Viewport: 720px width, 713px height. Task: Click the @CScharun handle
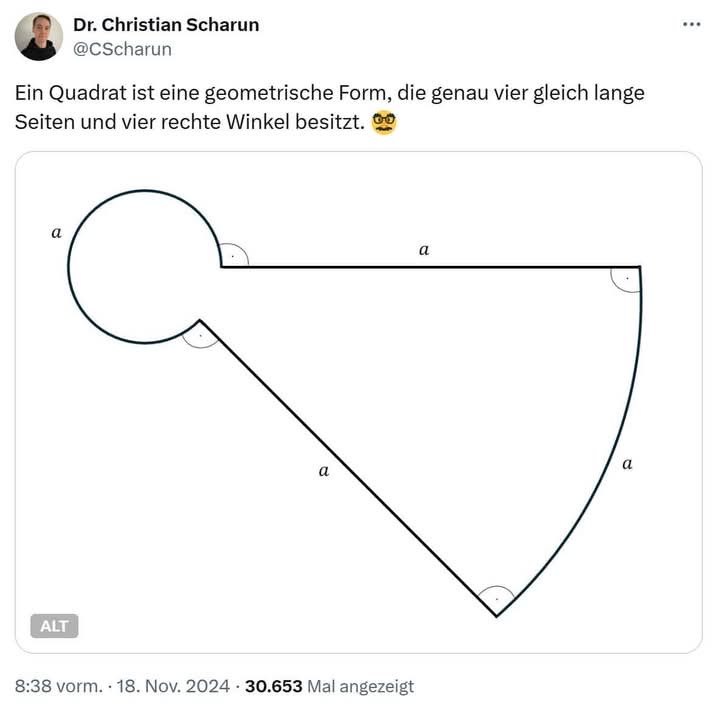[122, 48]
